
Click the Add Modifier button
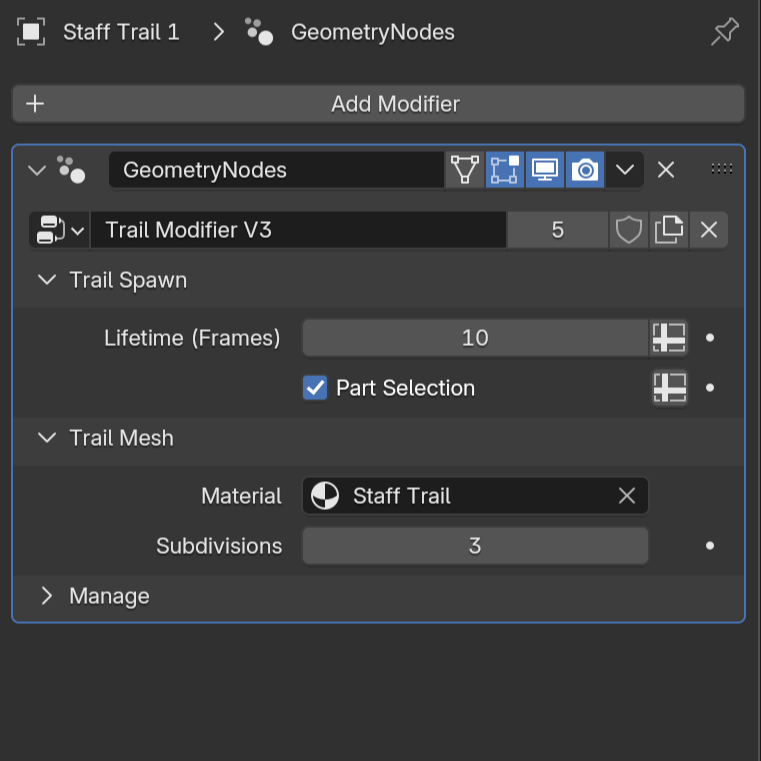(379, 104)
